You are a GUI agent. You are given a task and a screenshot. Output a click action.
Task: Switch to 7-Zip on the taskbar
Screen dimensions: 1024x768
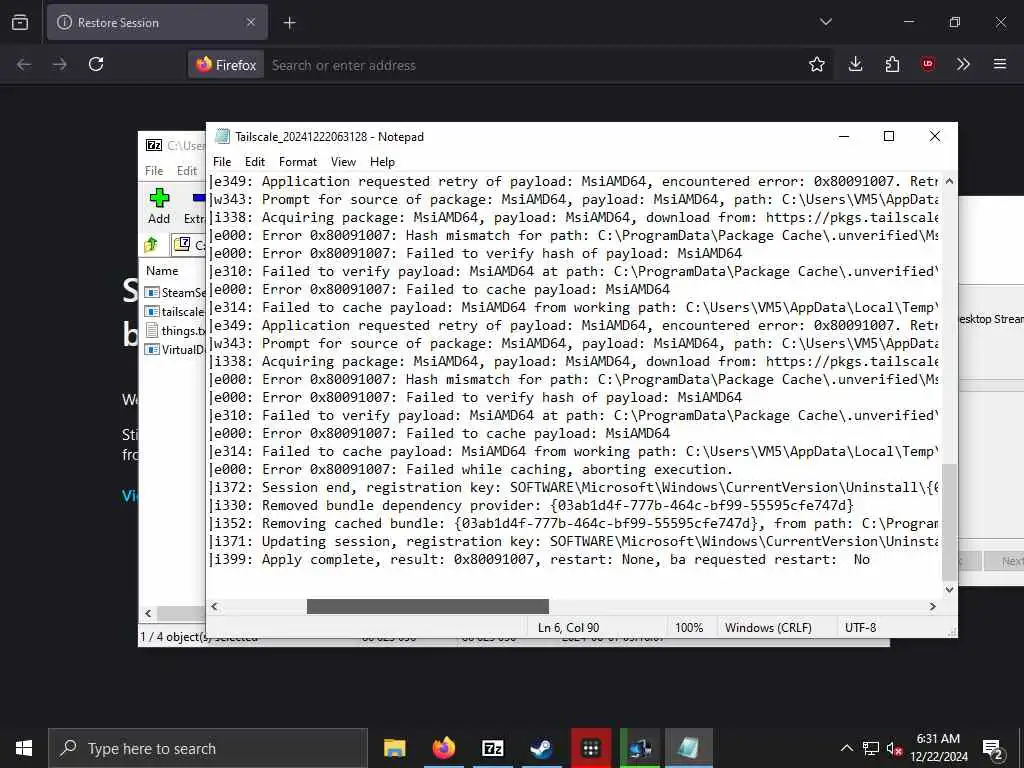point(492,748)
